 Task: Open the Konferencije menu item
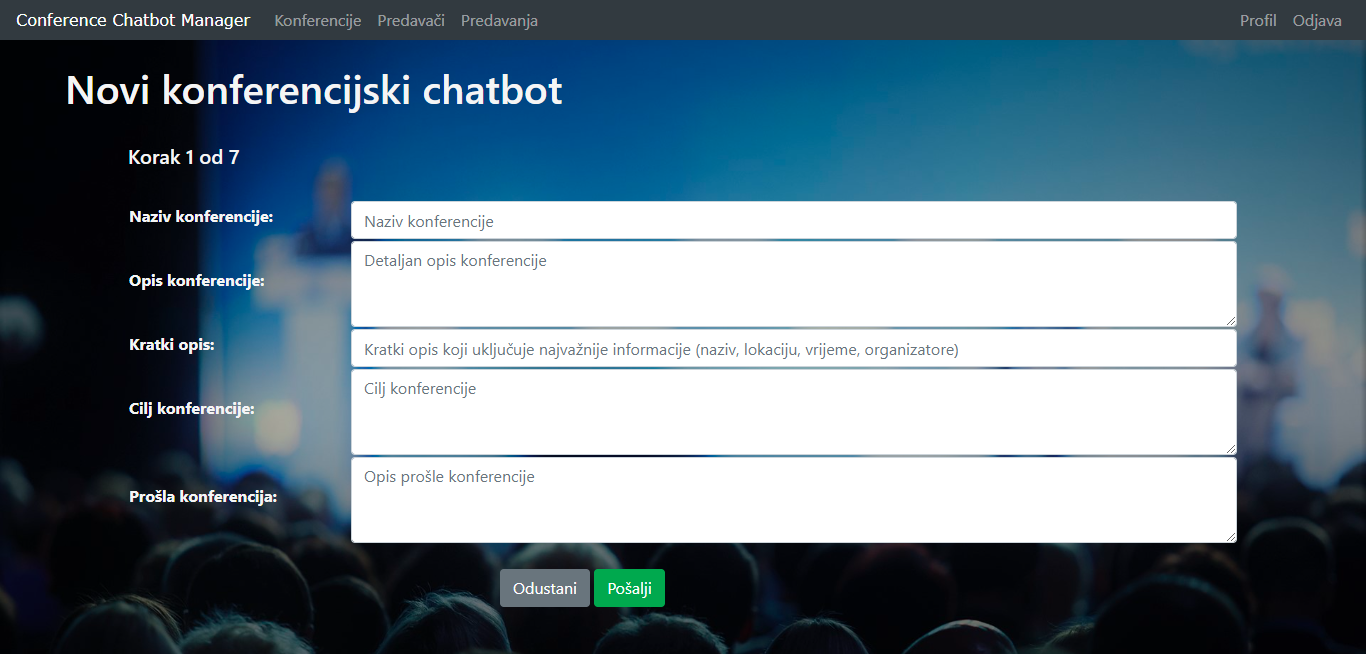[318, 20]
